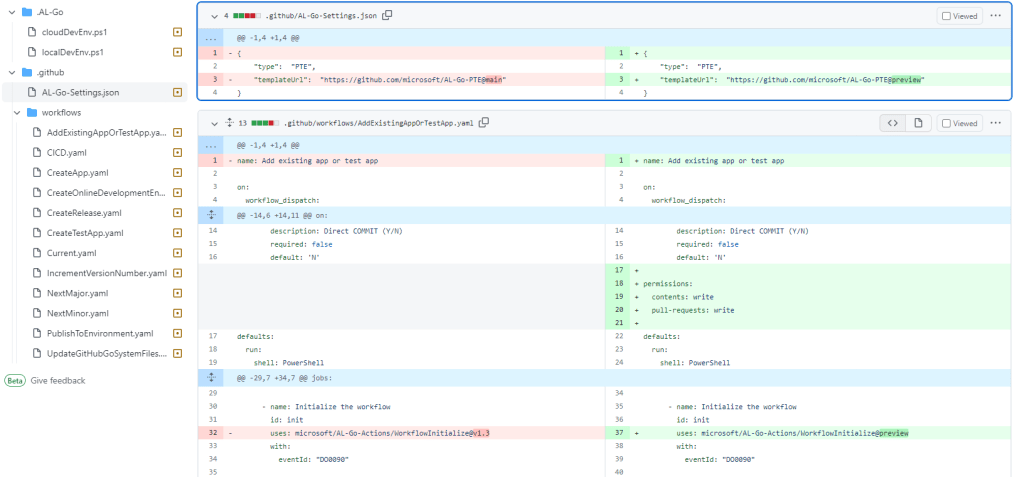The image size is (1022, 477).
Task: Select CreateRelease.yaml in the file tree
Action: point(84,213)
